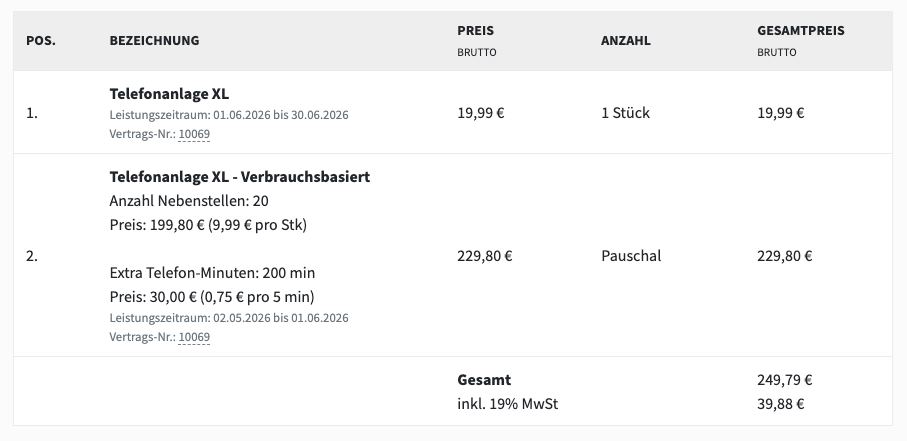Click the inkl. 19% MwSt label
The image size is (907, 441).
point(508,404)
